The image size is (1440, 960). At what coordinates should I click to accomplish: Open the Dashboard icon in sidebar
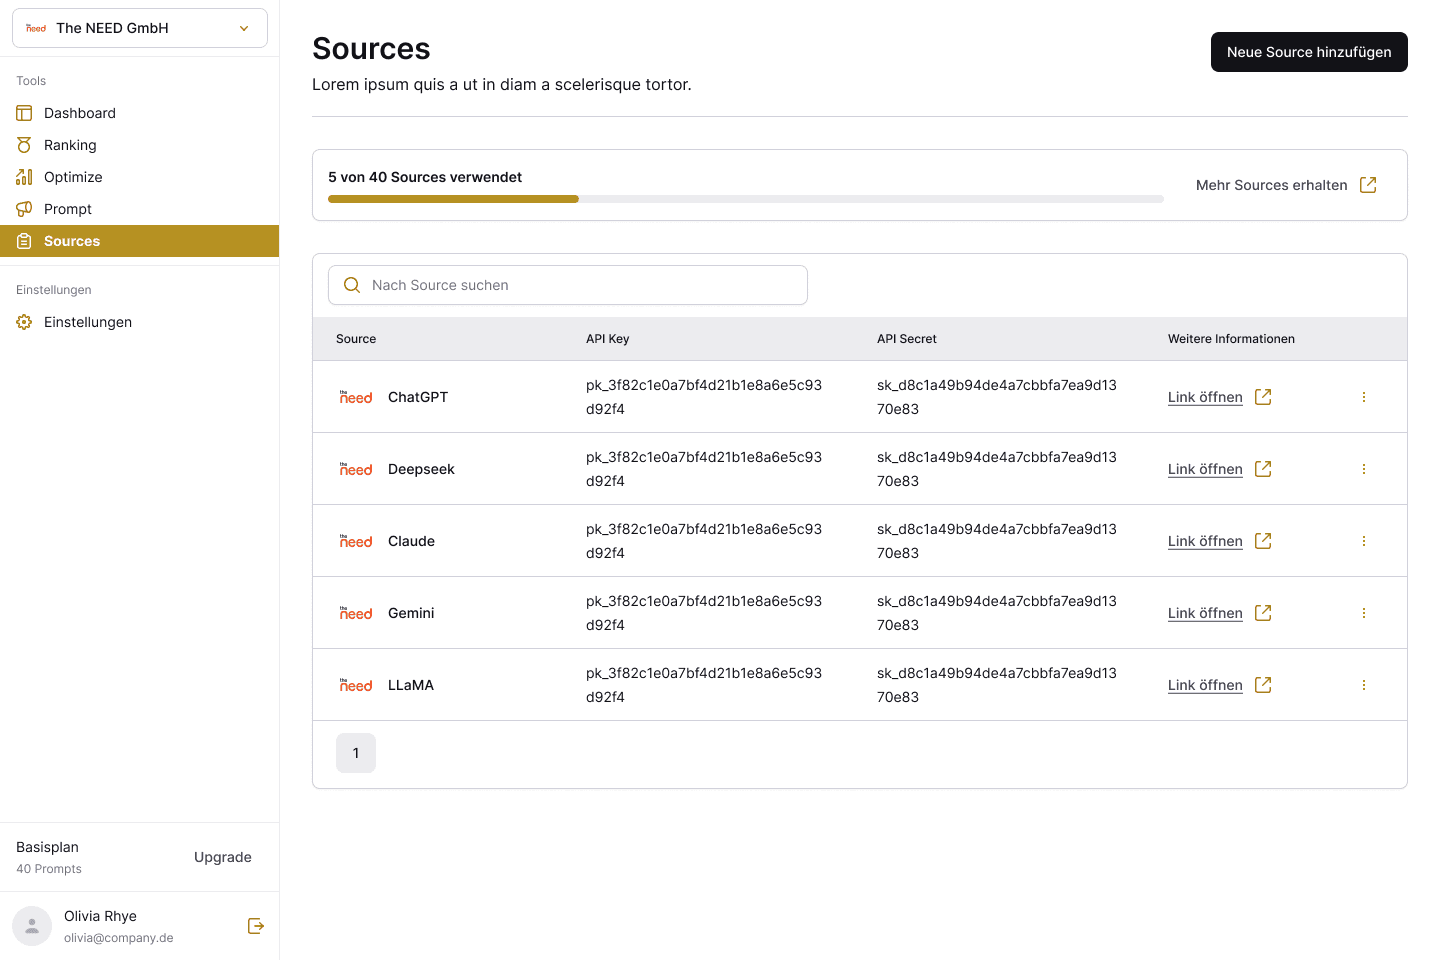tap(24, 113)
